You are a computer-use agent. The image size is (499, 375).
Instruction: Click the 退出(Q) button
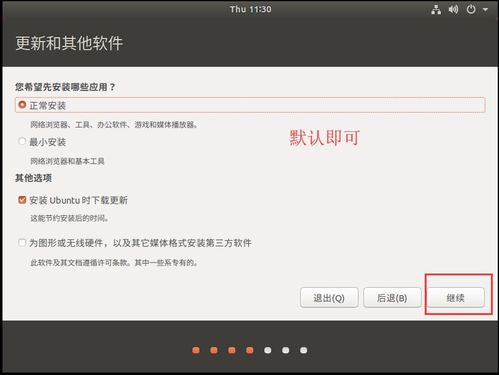click(x=329, y=298)
